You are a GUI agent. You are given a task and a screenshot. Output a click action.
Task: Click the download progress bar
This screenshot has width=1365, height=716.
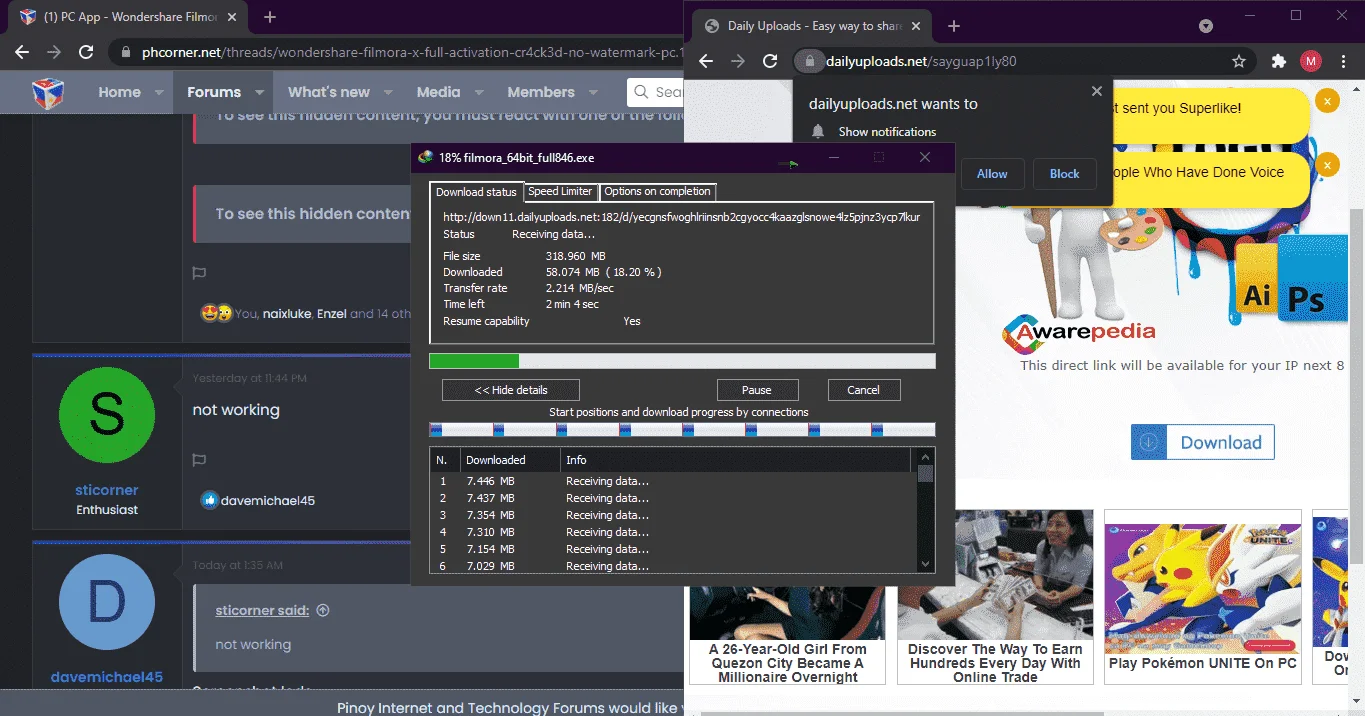[682, 361]
